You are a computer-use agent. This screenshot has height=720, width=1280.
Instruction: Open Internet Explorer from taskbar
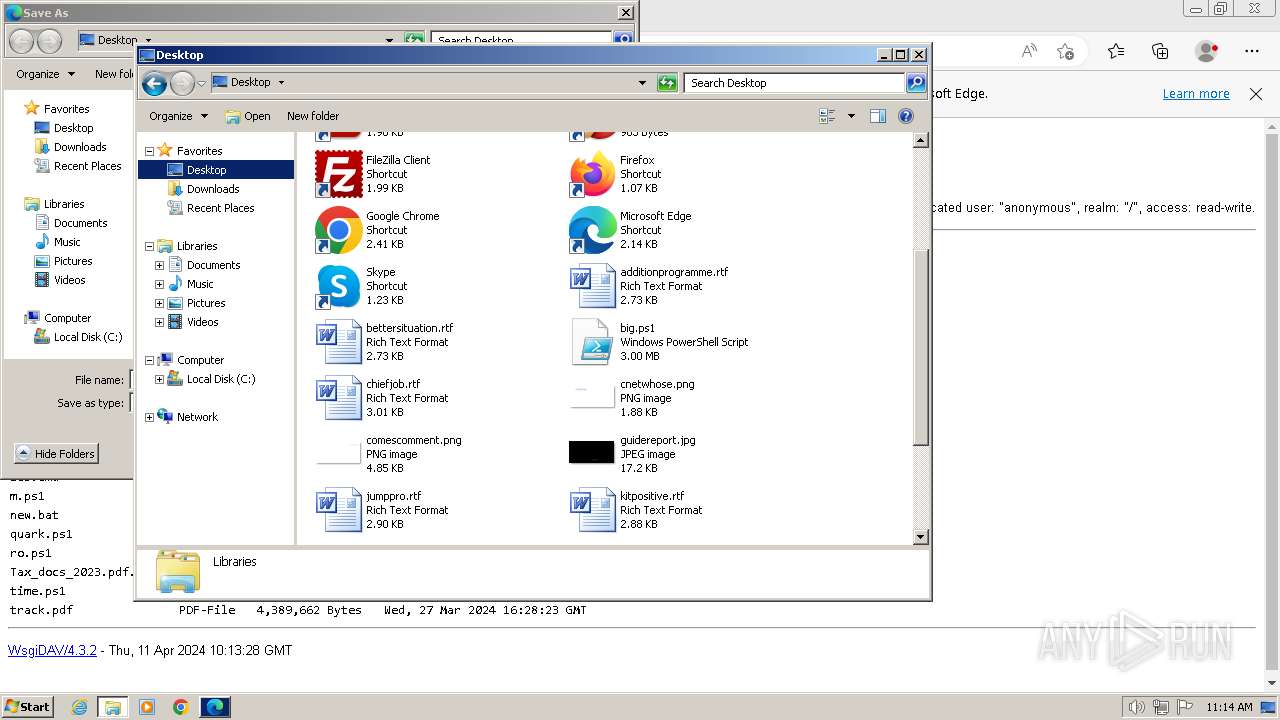point(79,707)
